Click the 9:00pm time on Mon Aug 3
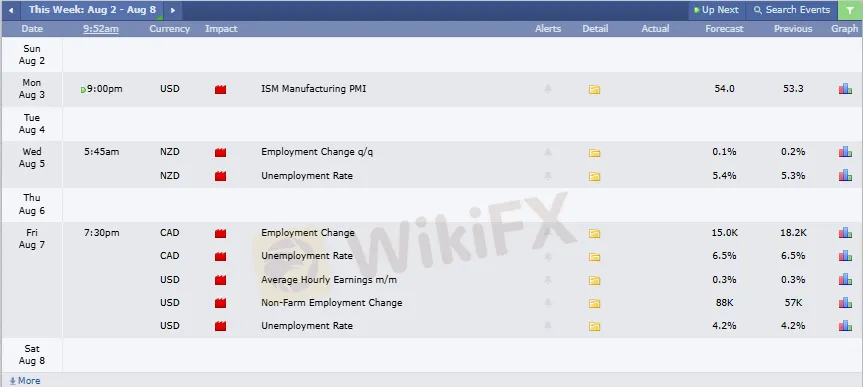Viewport: 863px width, 387px height. tap(104, 89)
